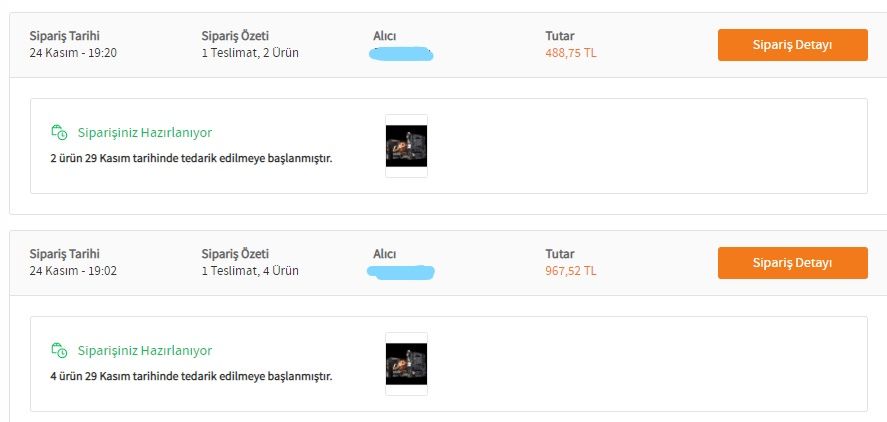The height and width of the screenshot is (422, 887).
Task: Click the Sipariş Tarihi label in the first order
Action: click(x=65, y=36)
